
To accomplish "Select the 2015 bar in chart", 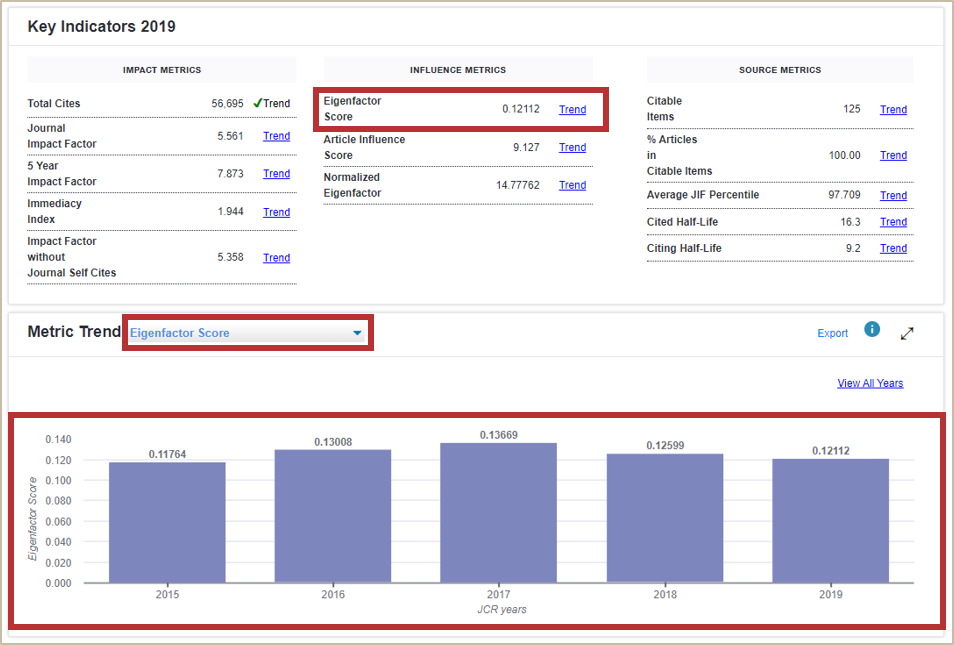I will point(167,522).
